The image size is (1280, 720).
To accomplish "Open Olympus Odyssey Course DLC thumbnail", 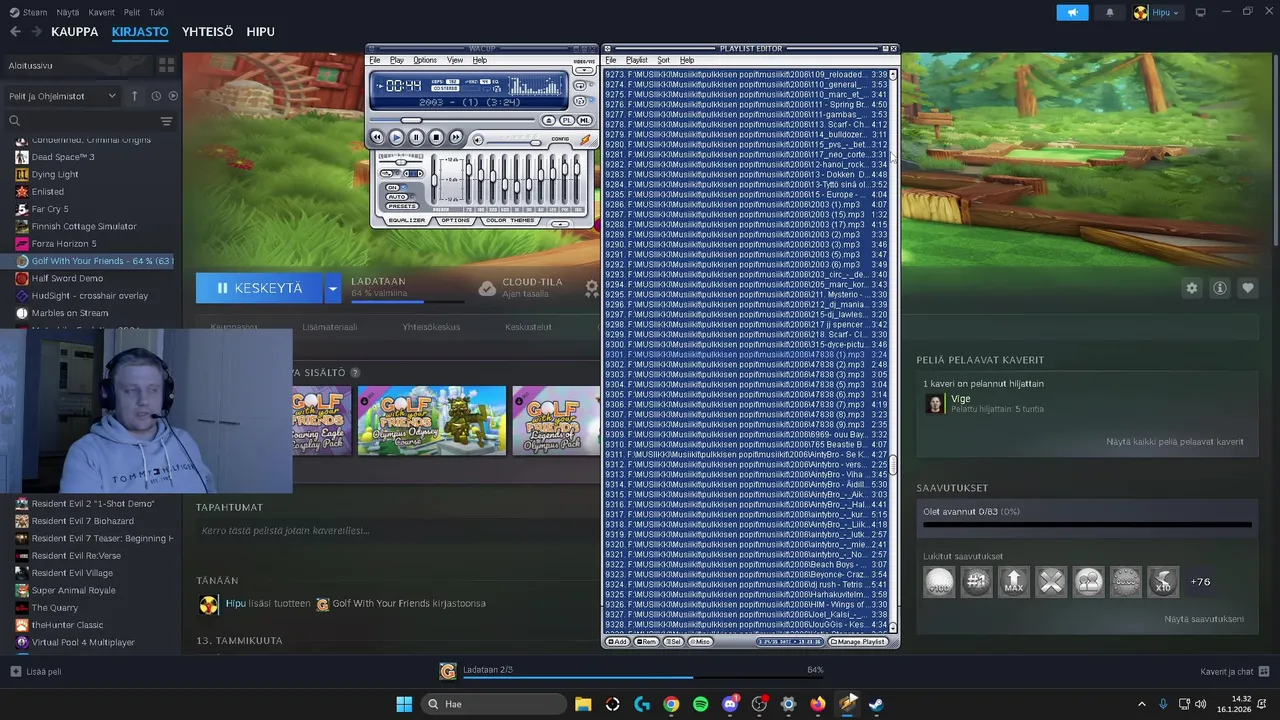I will tap(432, 420).
